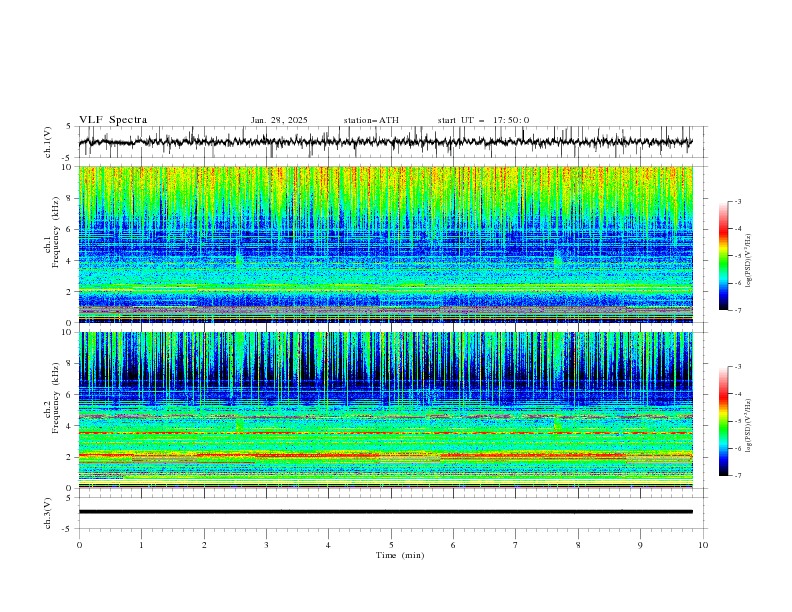The height and width of the screenshot is (612, 792).
Task: Select the date text "Jan. 28, 2025"
Action: coord(279,120)
